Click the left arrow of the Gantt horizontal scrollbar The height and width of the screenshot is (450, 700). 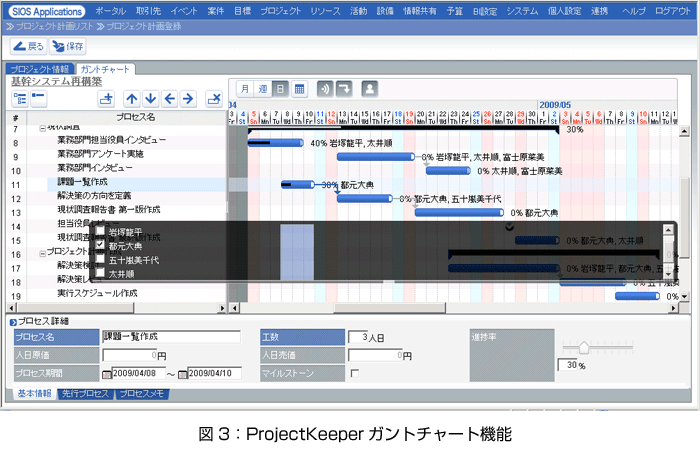click(234, 308)
